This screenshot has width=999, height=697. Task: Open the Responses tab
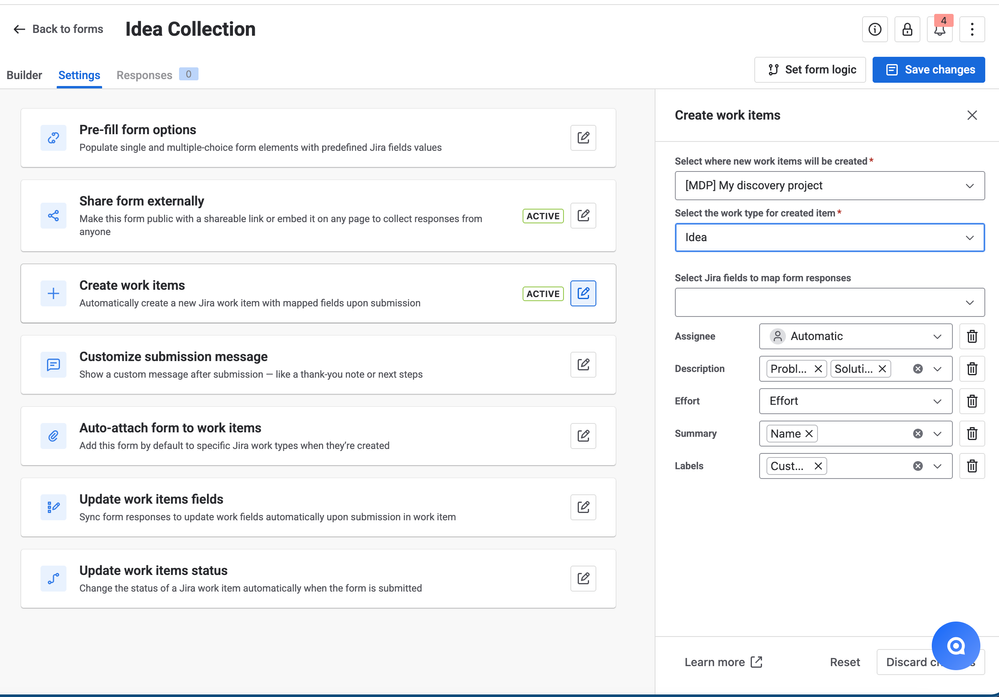click(x=145, y=75)
